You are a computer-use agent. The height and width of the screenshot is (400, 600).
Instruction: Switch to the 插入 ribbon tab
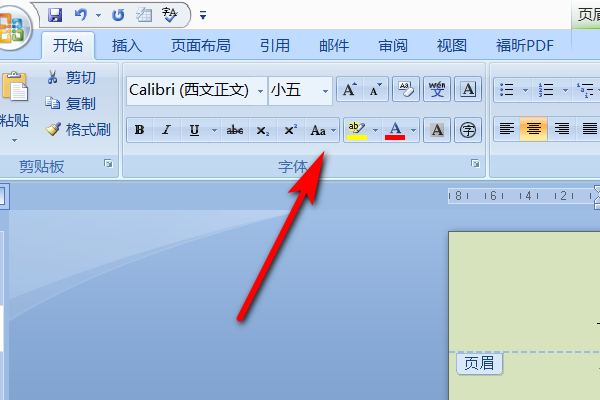(x=127, y=46)
